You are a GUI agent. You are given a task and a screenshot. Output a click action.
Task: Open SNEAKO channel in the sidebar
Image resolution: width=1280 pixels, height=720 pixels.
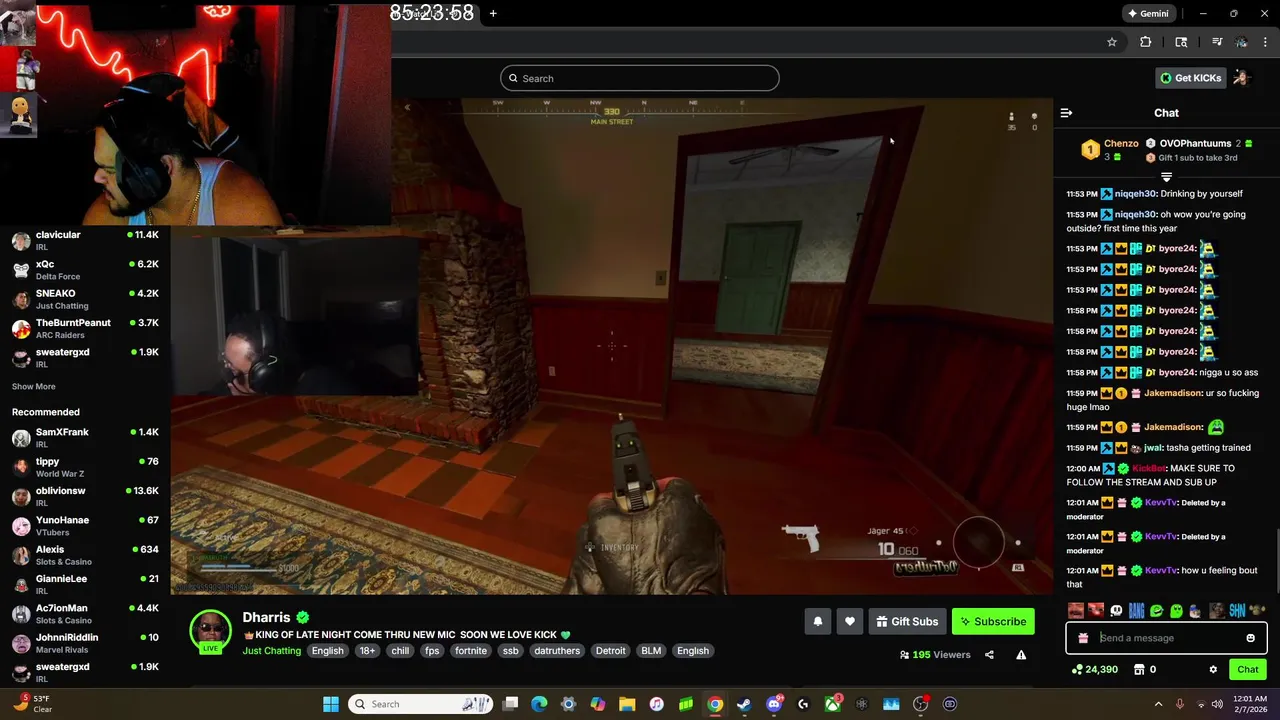[x=85, y=299]
